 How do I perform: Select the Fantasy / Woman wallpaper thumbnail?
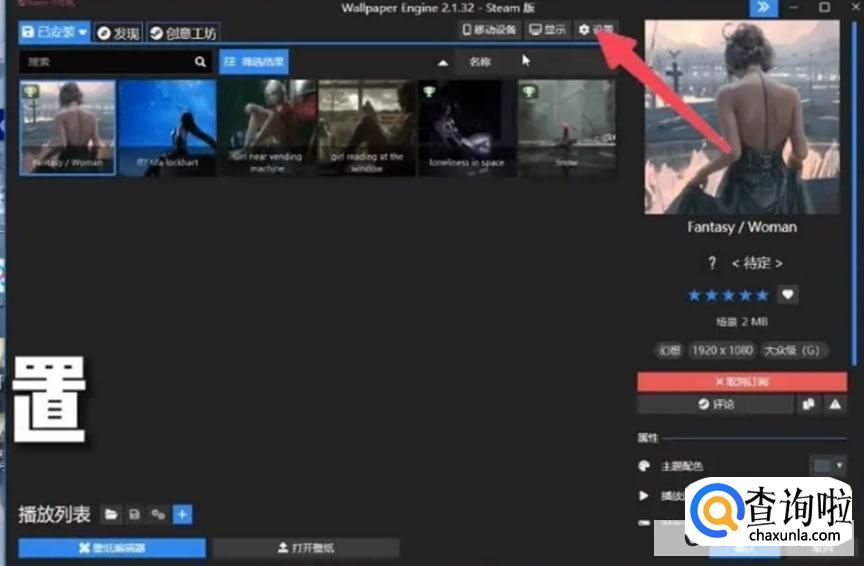(x=67, y=127)
